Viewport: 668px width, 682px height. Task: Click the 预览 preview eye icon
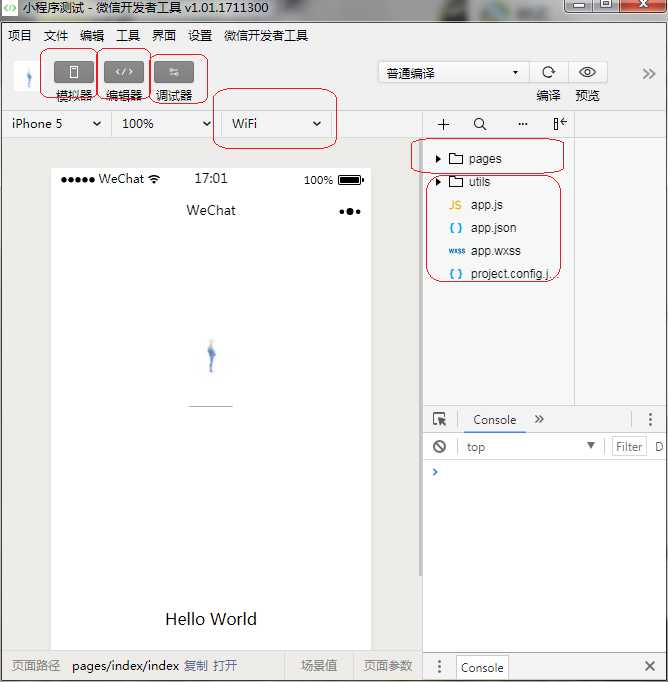point(587,72)
